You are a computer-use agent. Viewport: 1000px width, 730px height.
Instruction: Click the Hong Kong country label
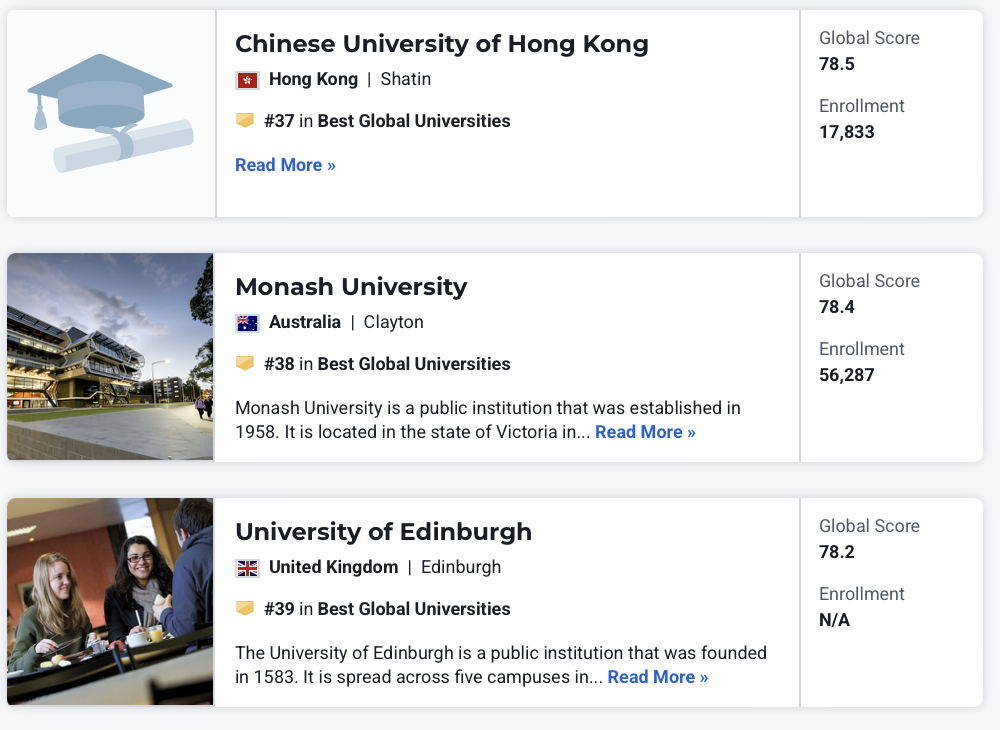tap(313, 79)
